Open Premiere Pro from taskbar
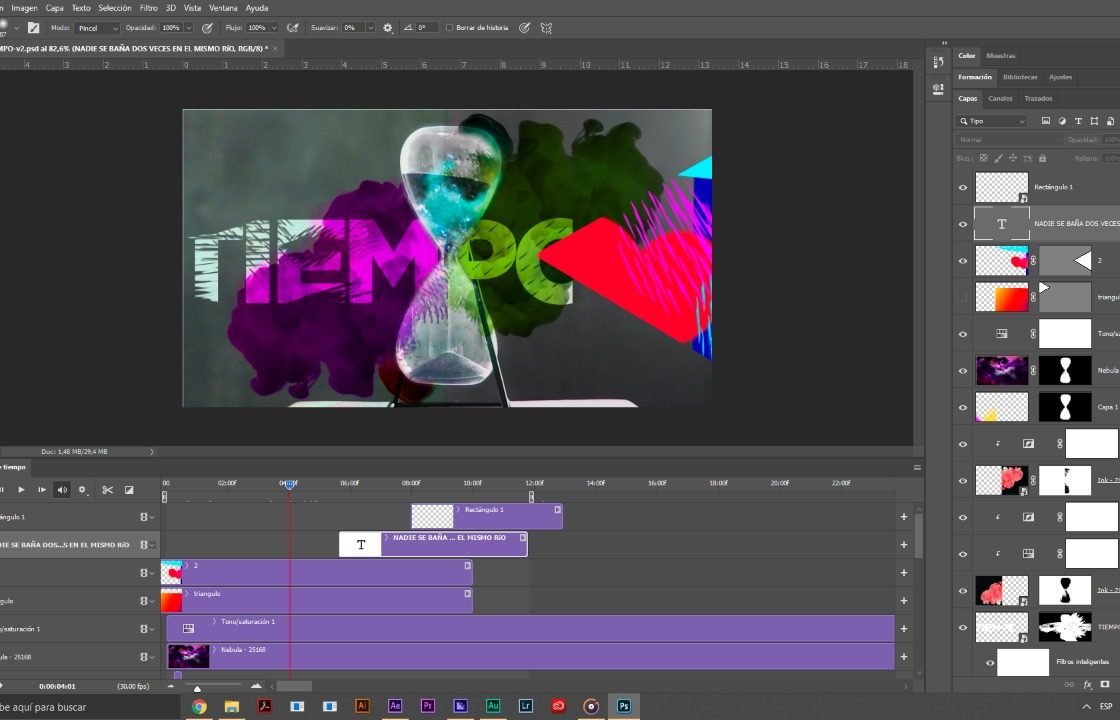 coord(427,706)
